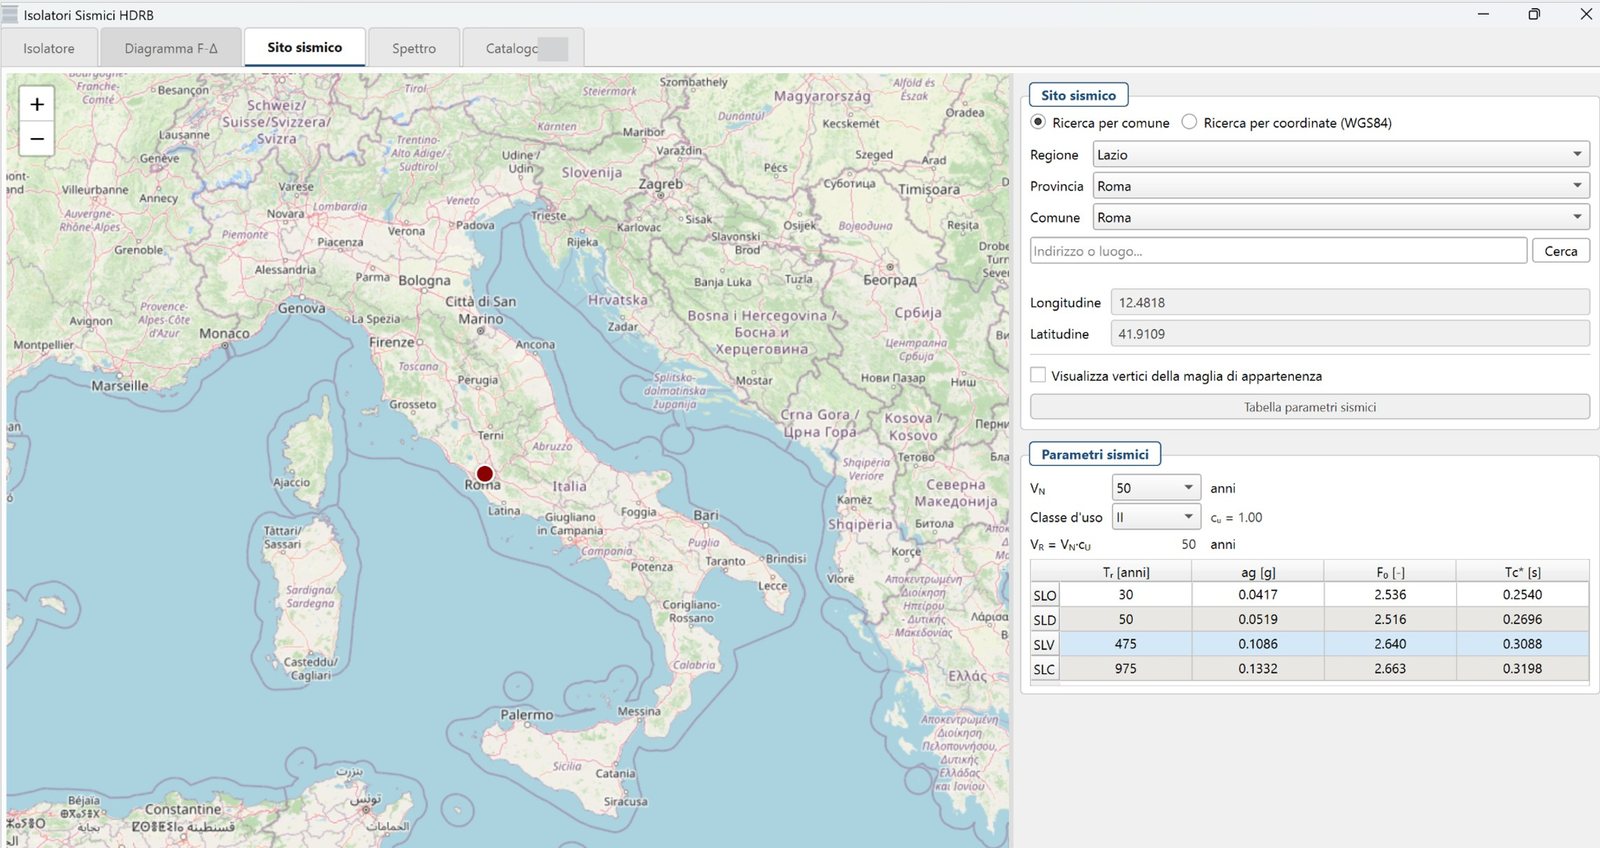Click the Indirizzo o luogo search field
The image size is (1600, 848).
click(1278, 251)
